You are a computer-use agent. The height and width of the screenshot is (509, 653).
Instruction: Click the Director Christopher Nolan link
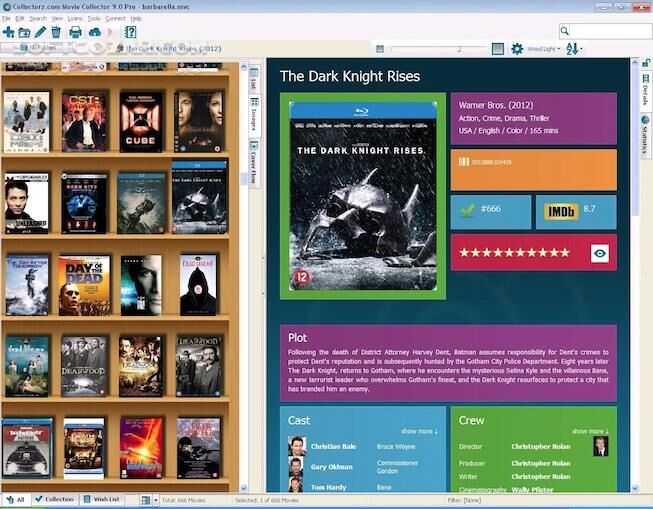[x=541, y=447]
